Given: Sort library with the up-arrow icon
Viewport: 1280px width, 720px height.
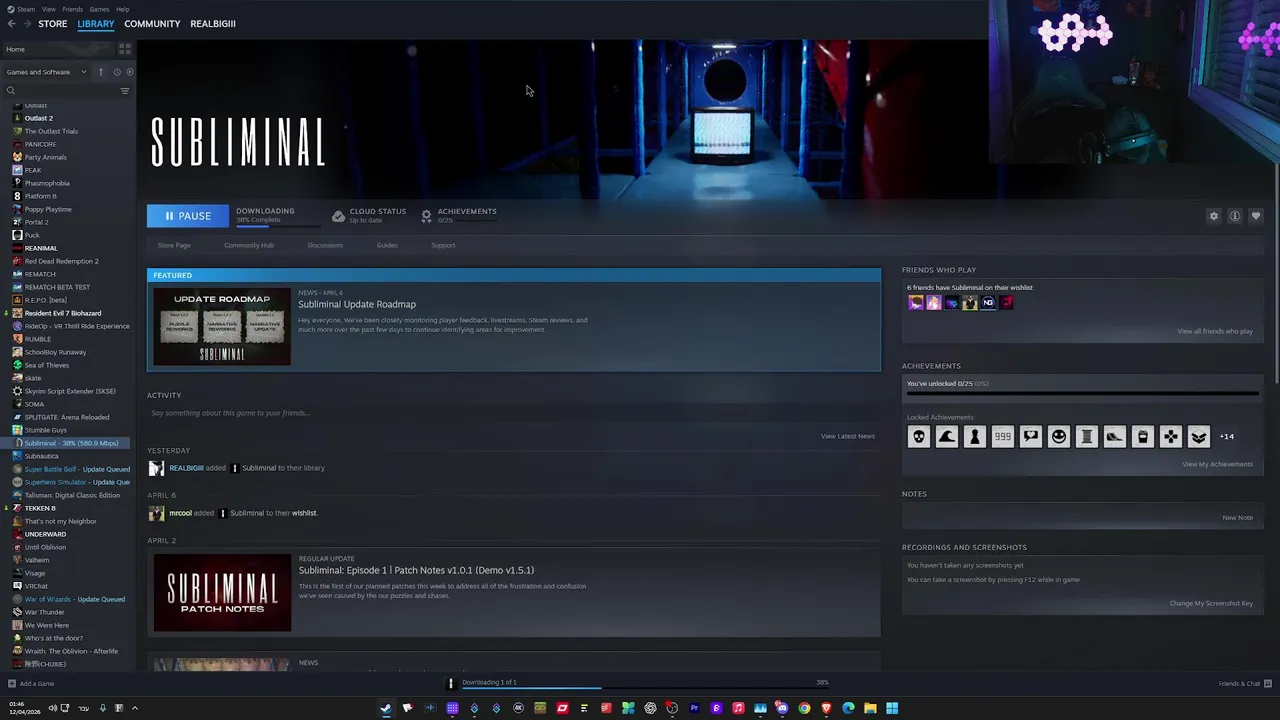Looking at the screenshot, I should 100,72.
